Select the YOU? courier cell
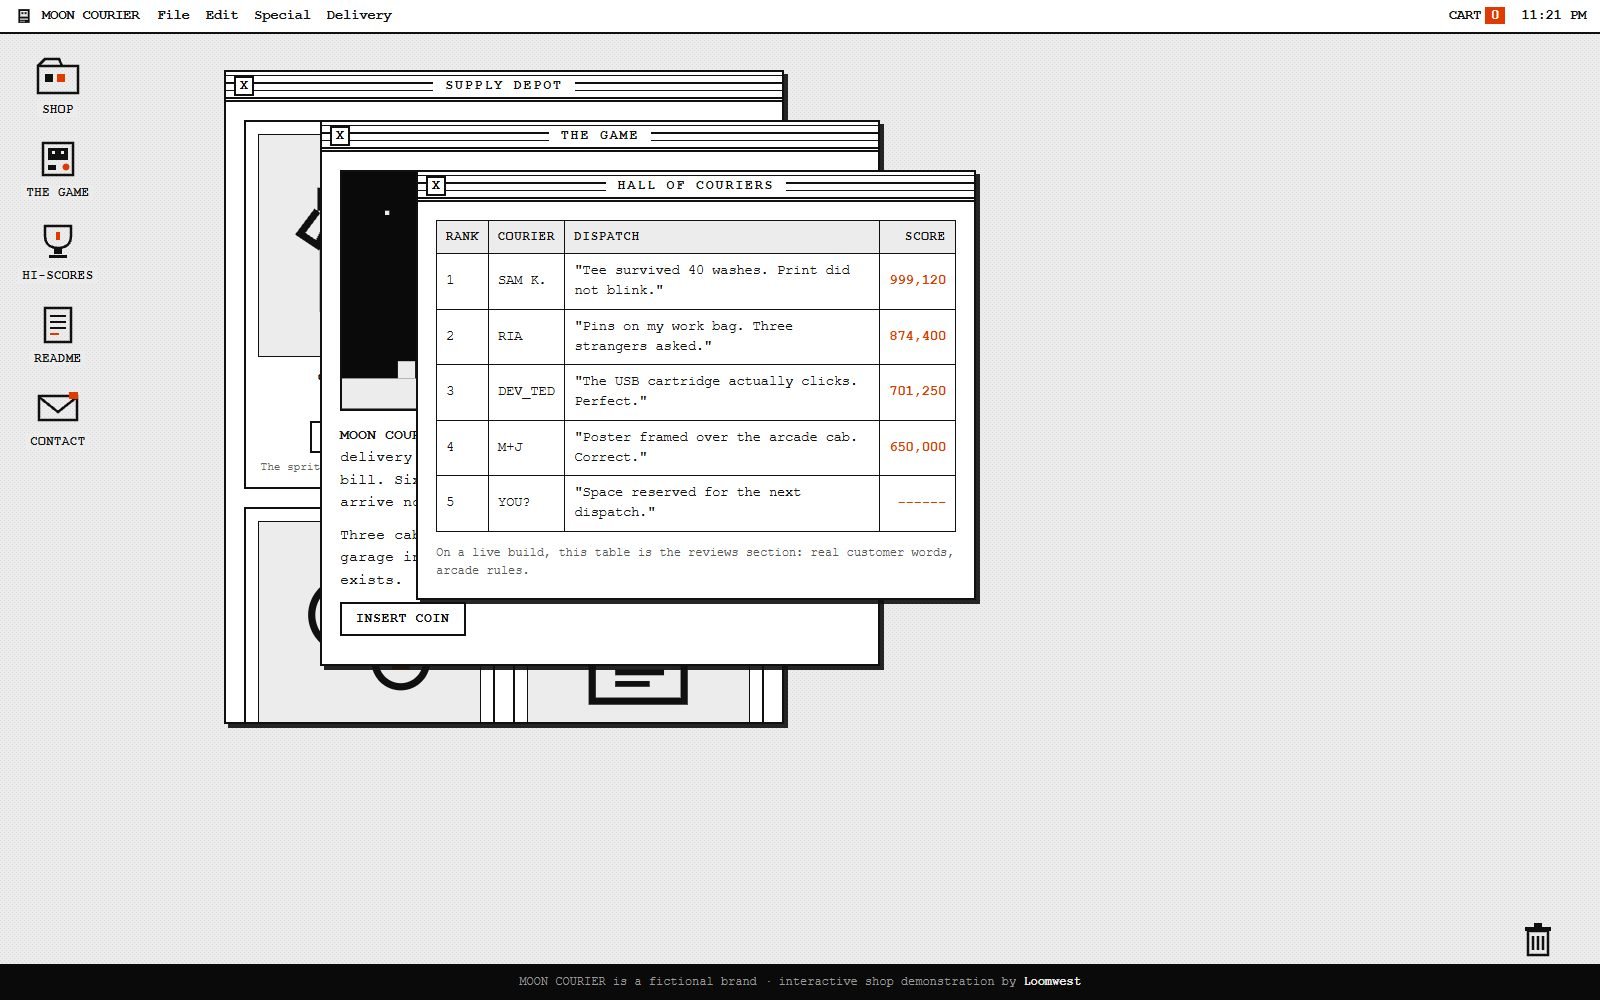1600x1000 pixels. [x=526, y=503]
